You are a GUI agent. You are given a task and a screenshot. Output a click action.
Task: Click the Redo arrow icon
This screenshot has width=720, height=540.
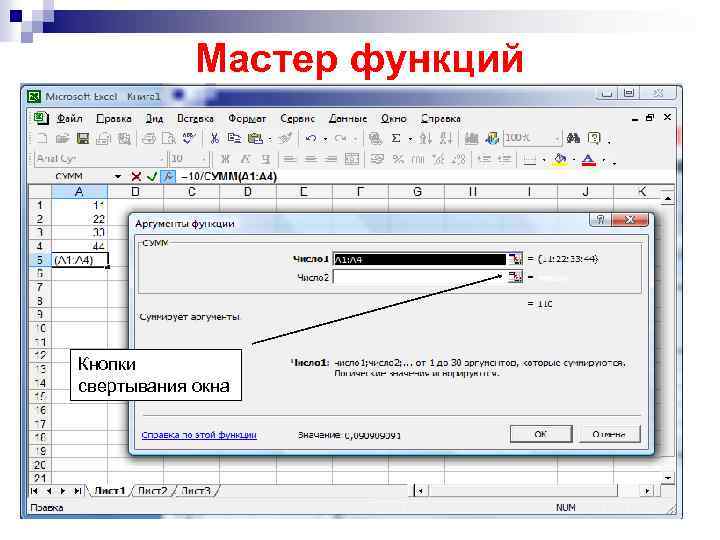coord(340,138)
